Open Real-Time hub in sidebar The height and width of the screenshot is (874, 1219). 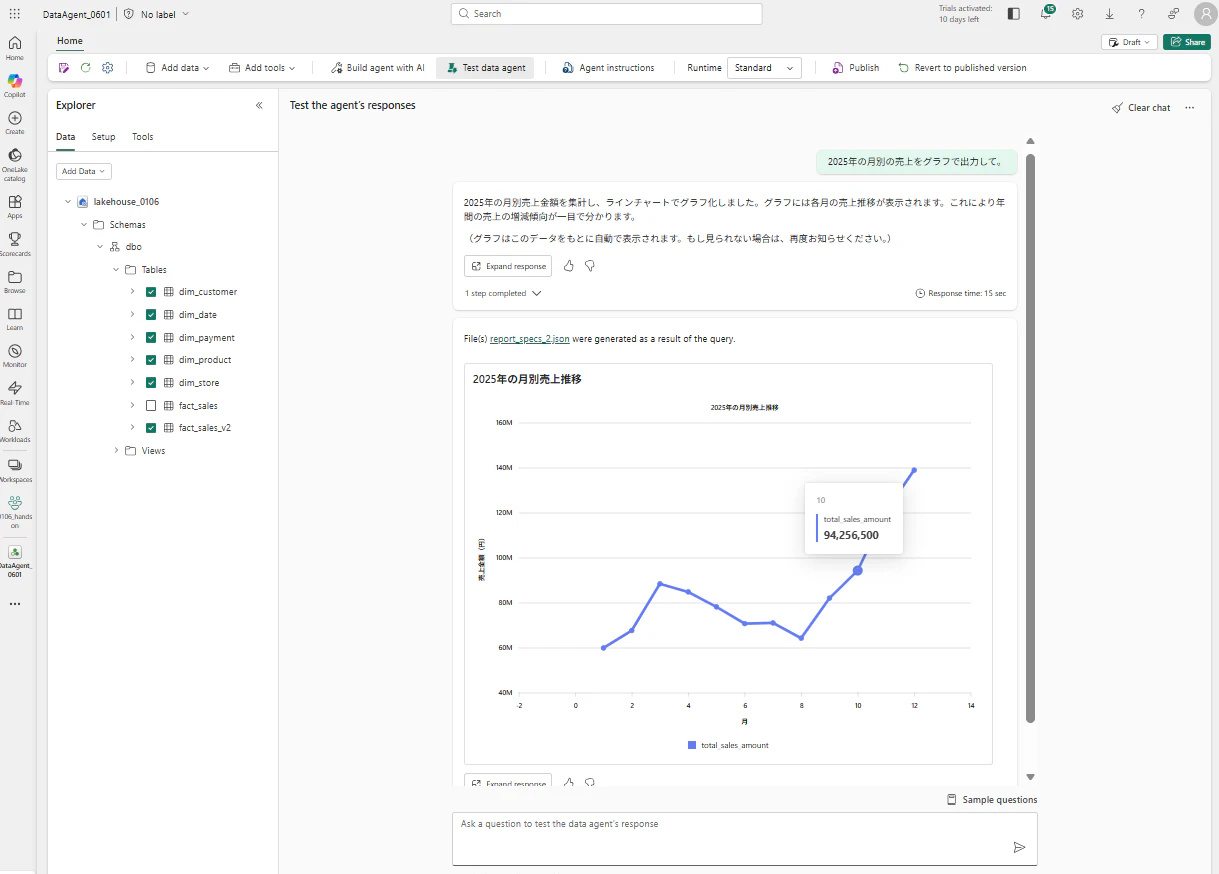[15, 394]
